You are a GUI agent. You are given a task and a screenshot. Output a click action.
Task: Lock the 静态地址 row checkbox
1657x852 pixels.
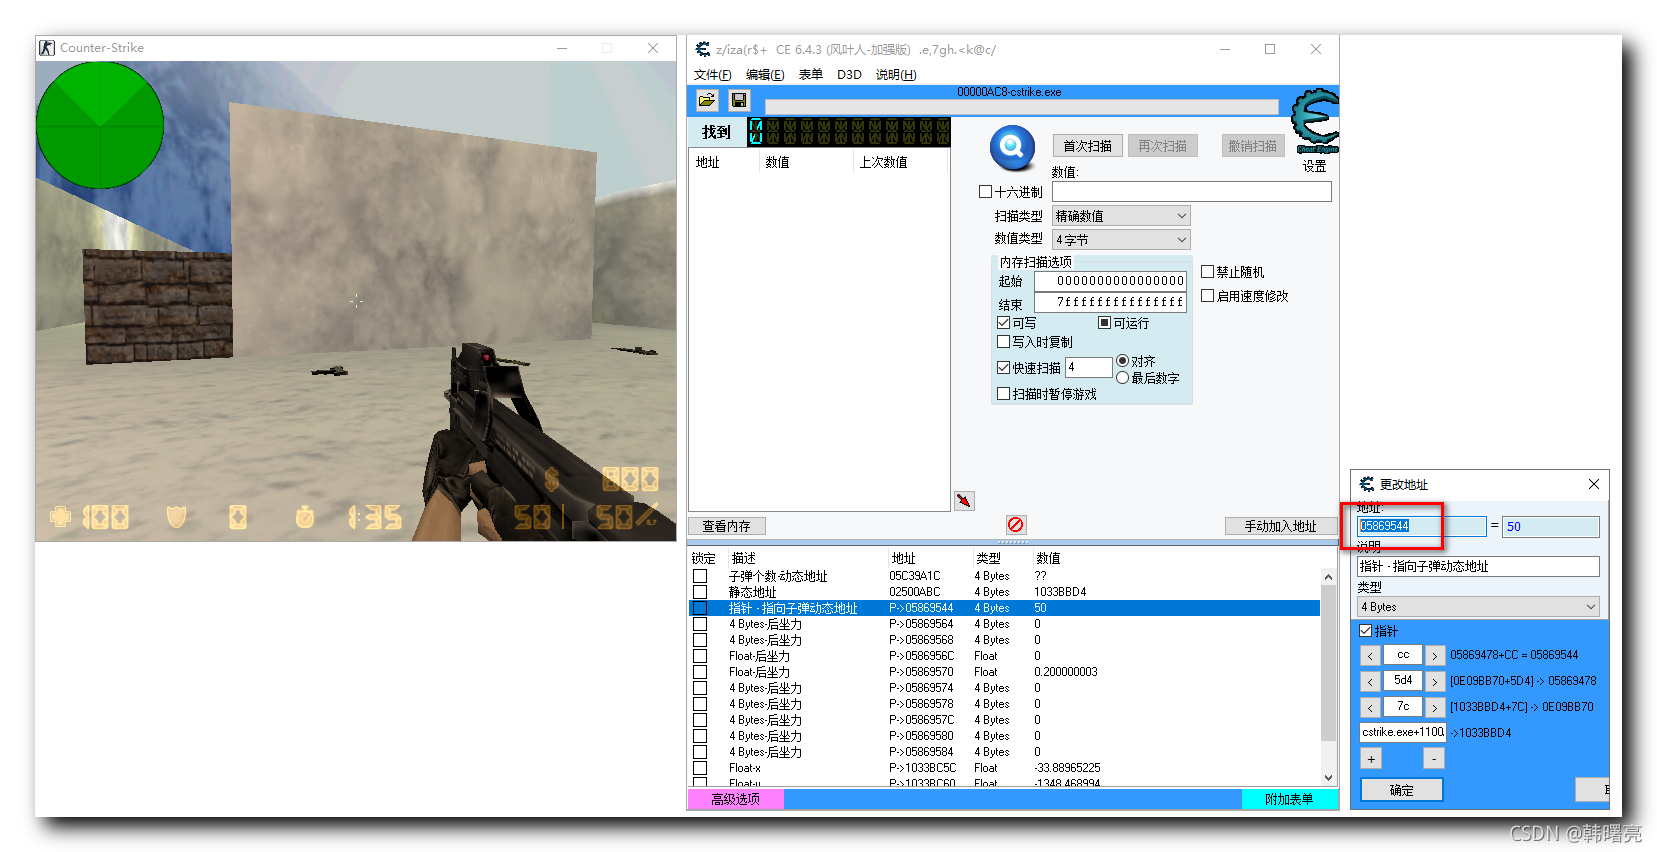(700, 592)
